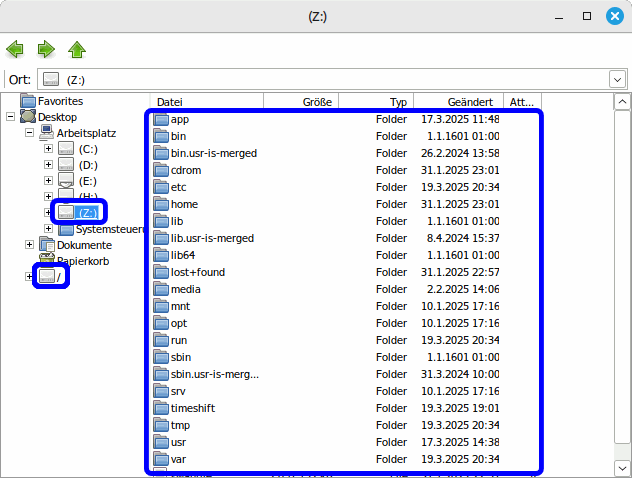Select the lost+found folder icon
The width and height of the screenshot is (632, 478).
click(162, 272)
